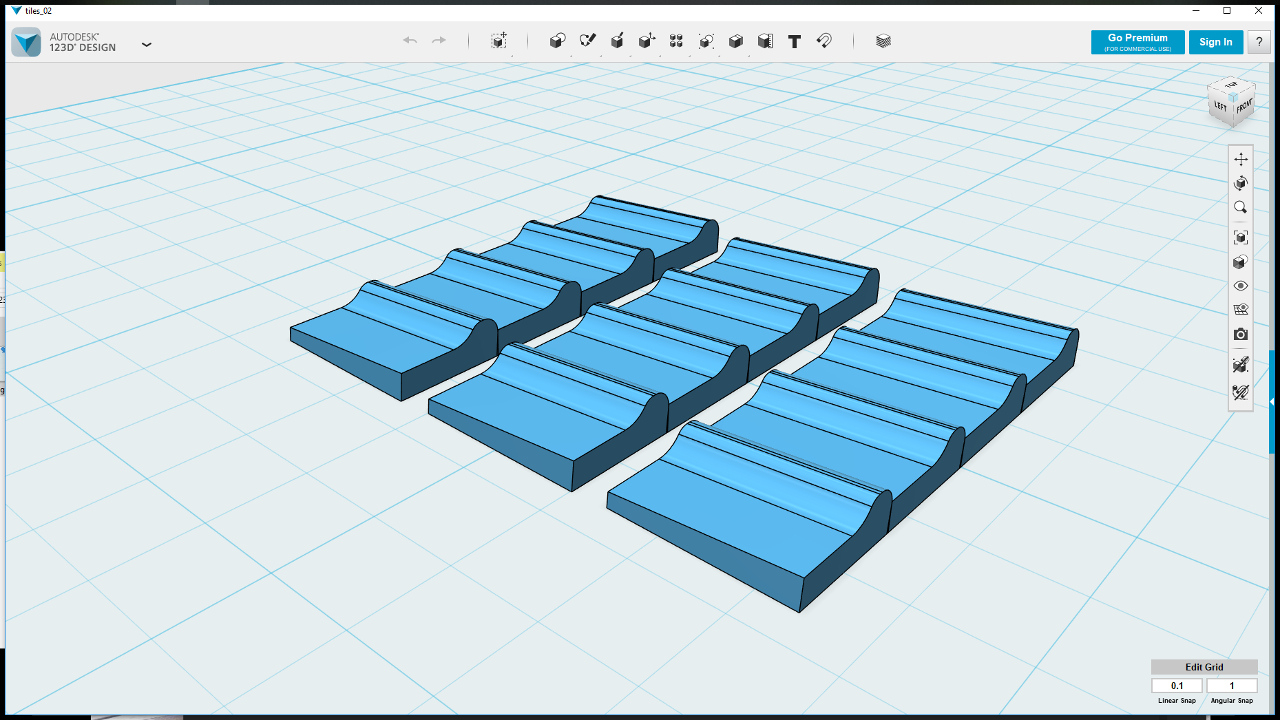The image size is (1280, 720).
Task: Toggle grid visibility in the navigation bar
Action: [x=1241, y=310]
